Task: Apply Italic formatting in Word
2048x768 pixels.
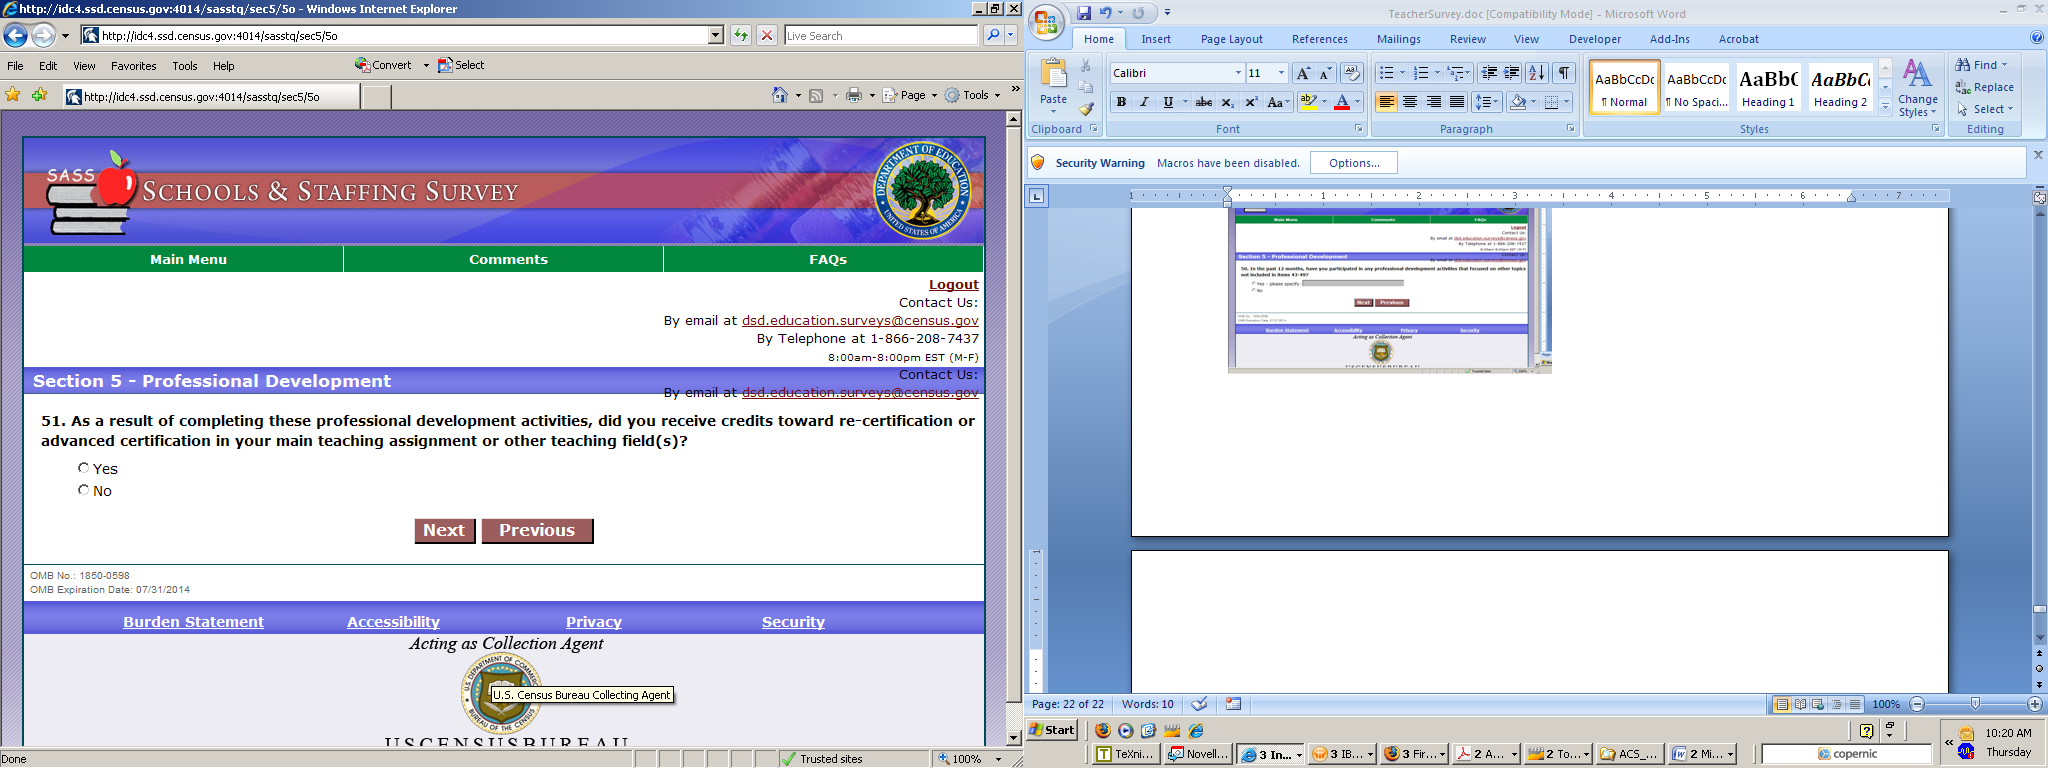Action: tap(1144, 102)
